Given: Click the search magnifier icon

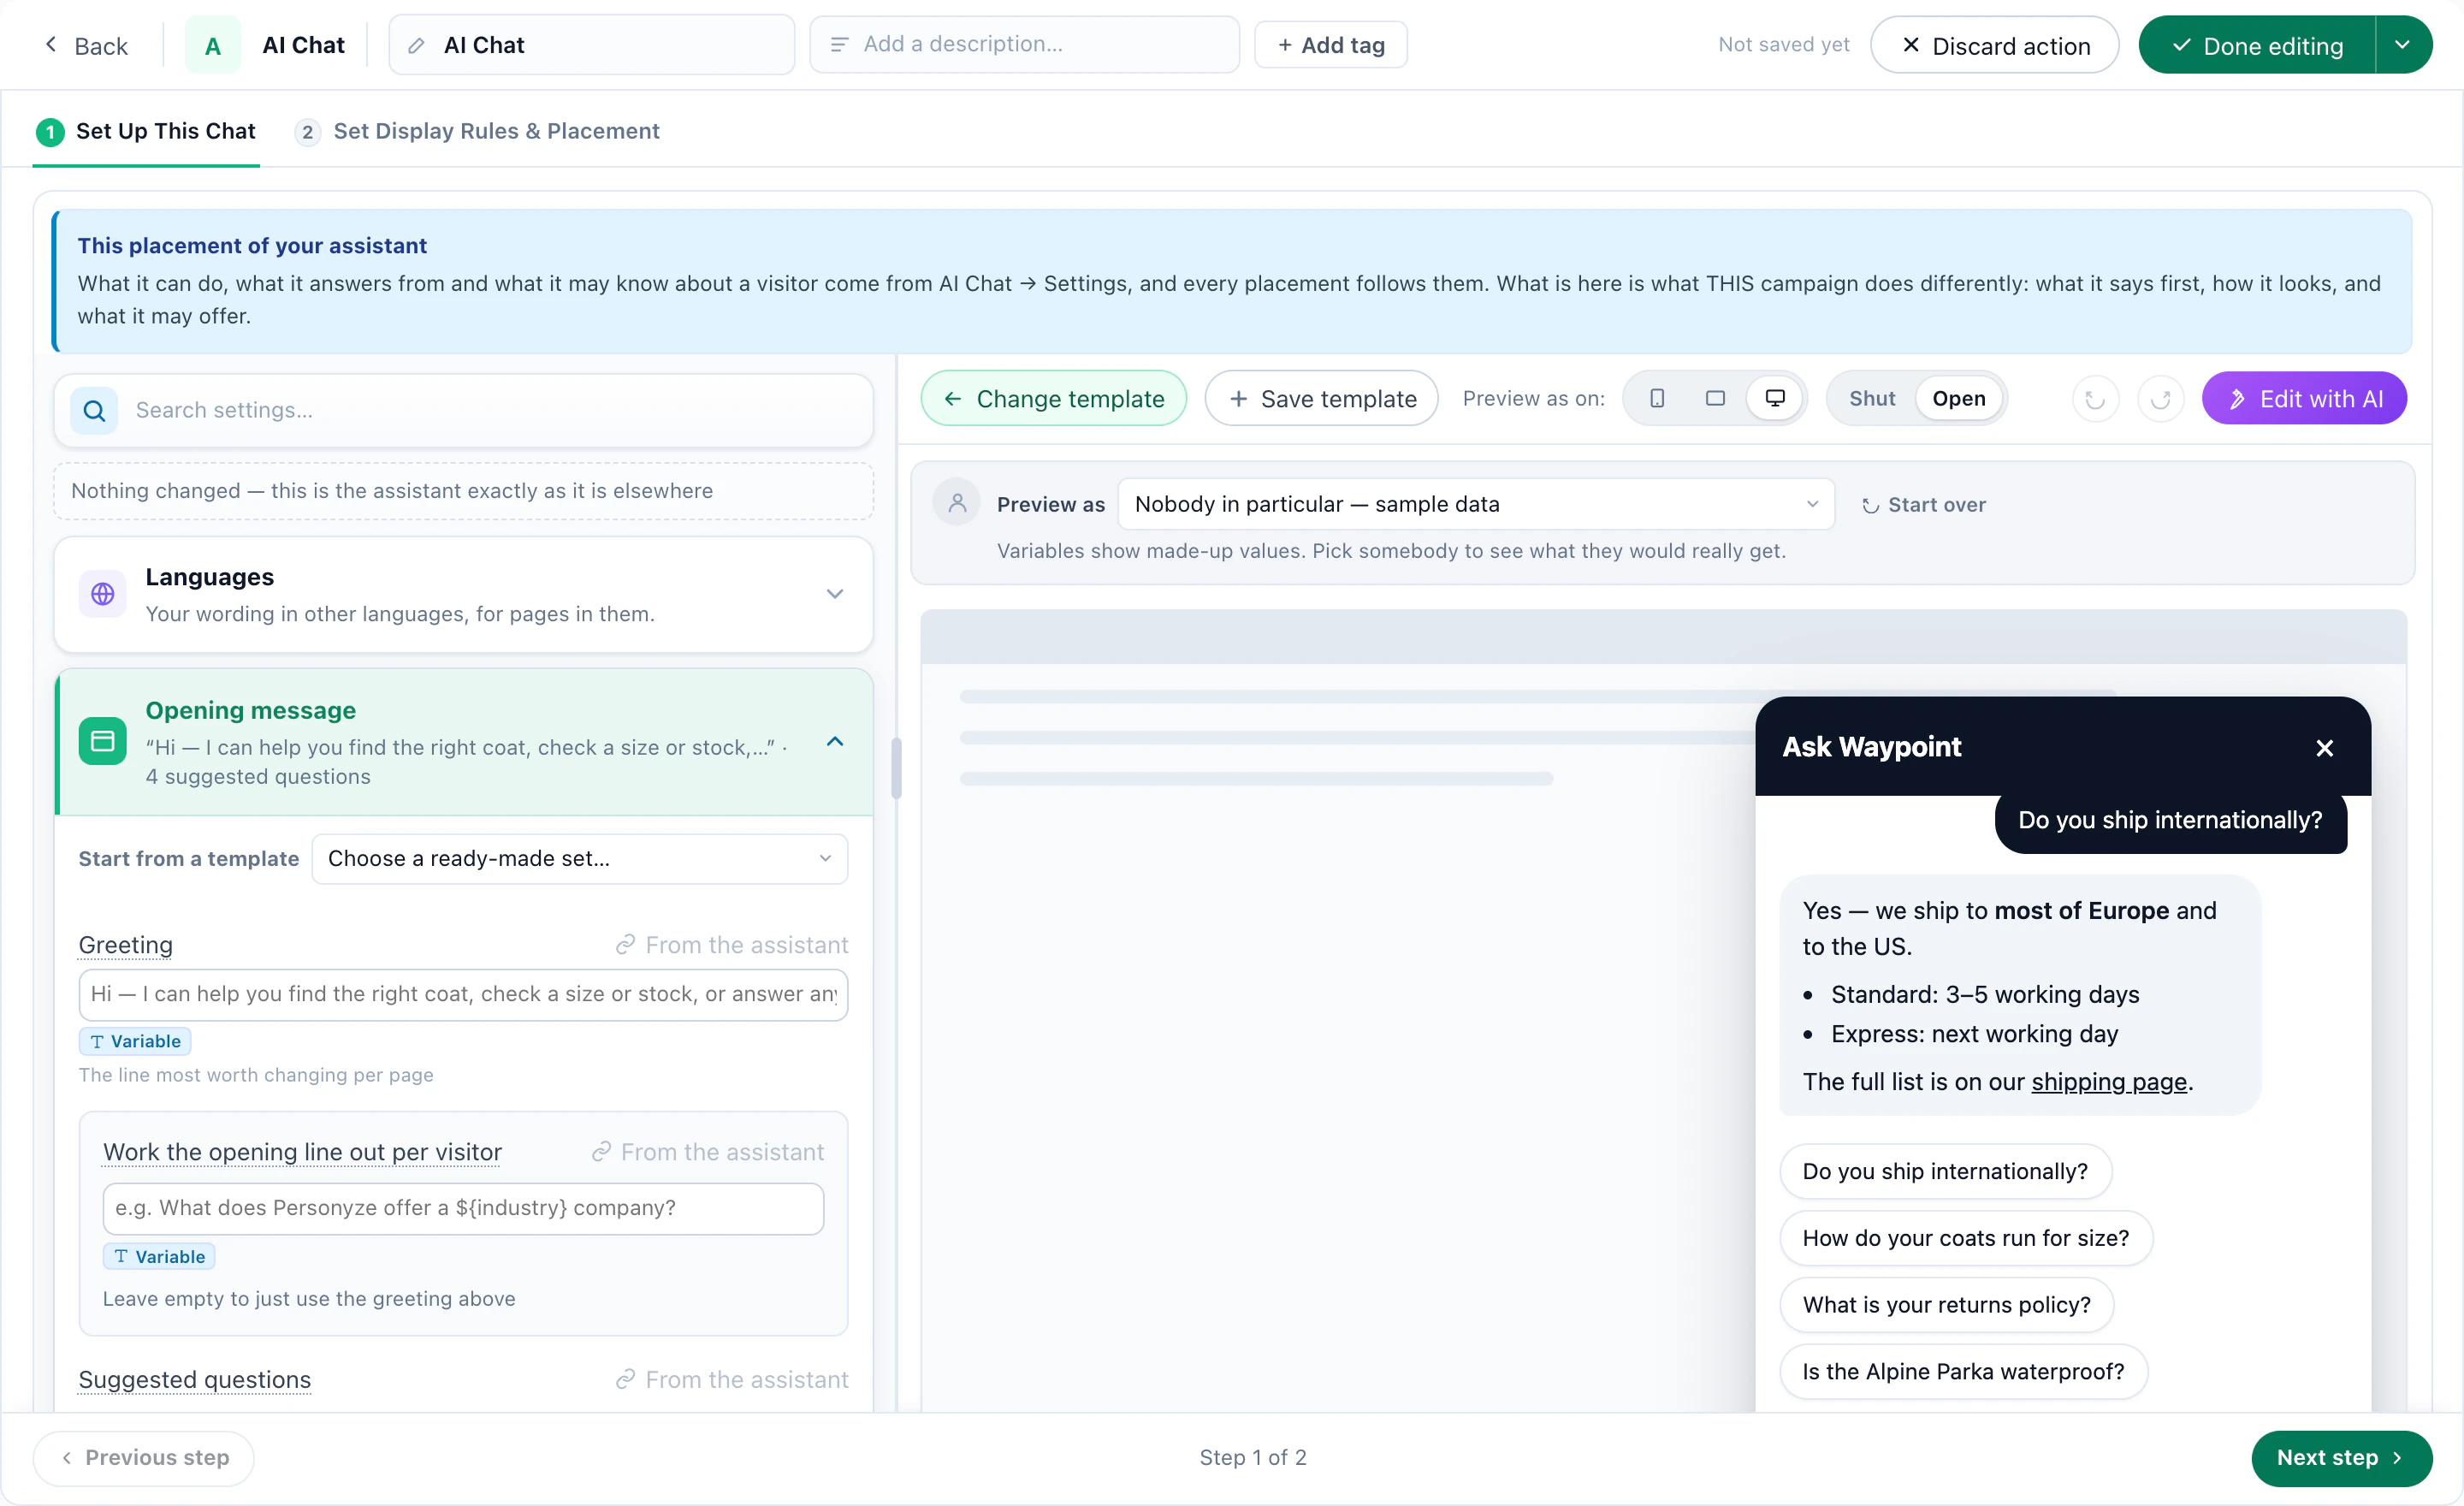Looking at the screenshot, I should click(x=94, y=410).
